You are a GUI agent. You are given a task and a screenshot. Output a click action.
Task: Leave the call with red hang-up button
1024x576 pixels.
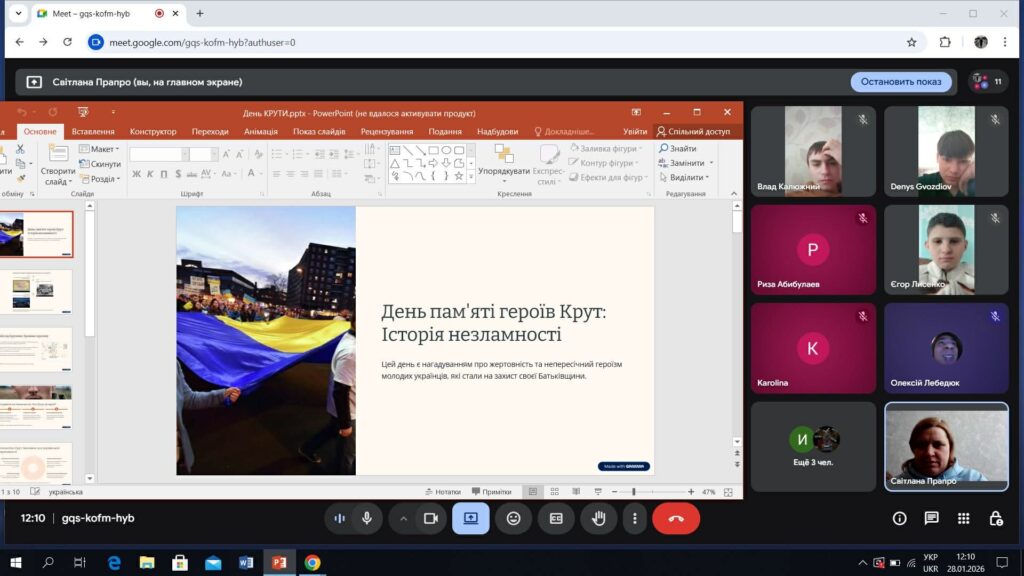point(676,518)
